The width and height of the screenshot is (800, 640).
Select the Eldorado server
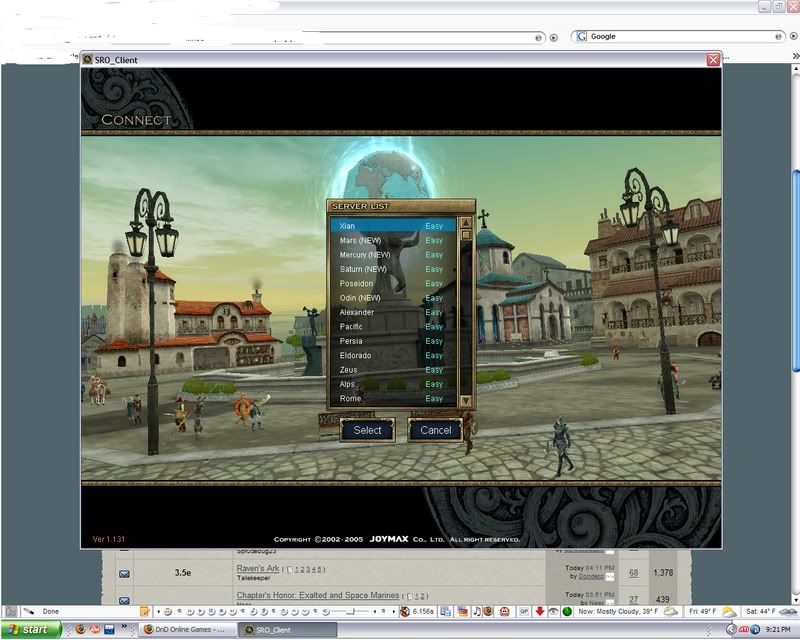[393, 355]
